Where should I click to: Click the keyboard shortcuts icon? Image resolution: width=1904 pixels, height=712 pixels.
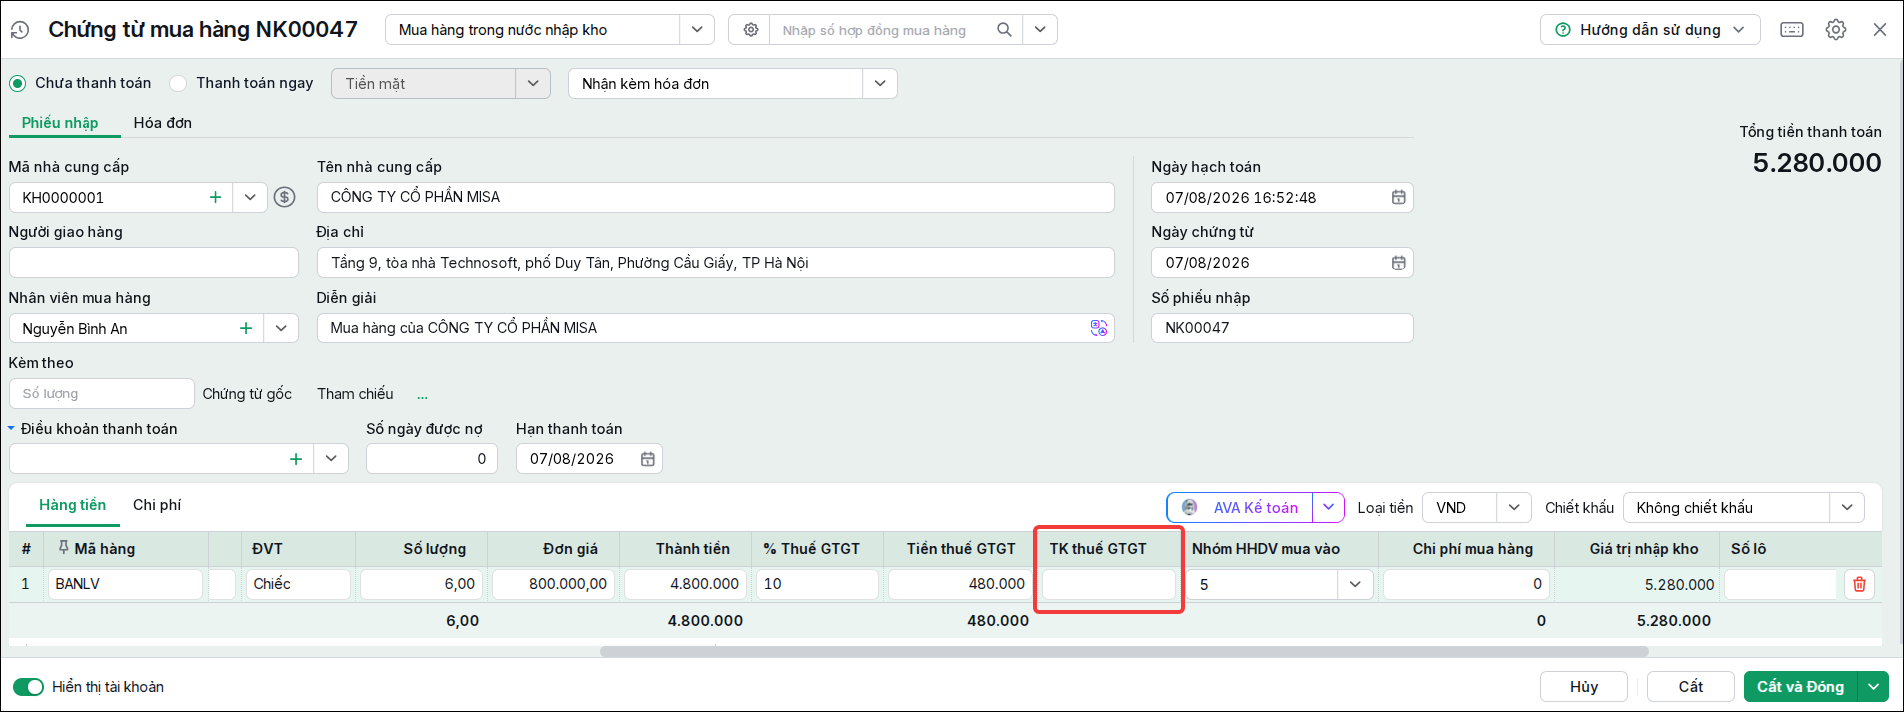coord(1792,30)
